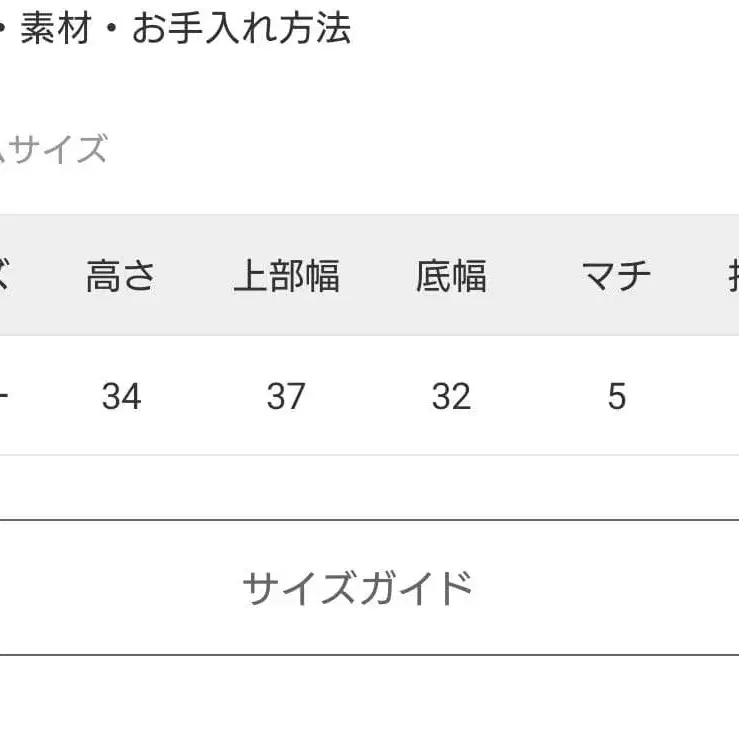Select the 上部幅 column header
Viewport: 739px width, 739px height.
click(x=286, y=276)
